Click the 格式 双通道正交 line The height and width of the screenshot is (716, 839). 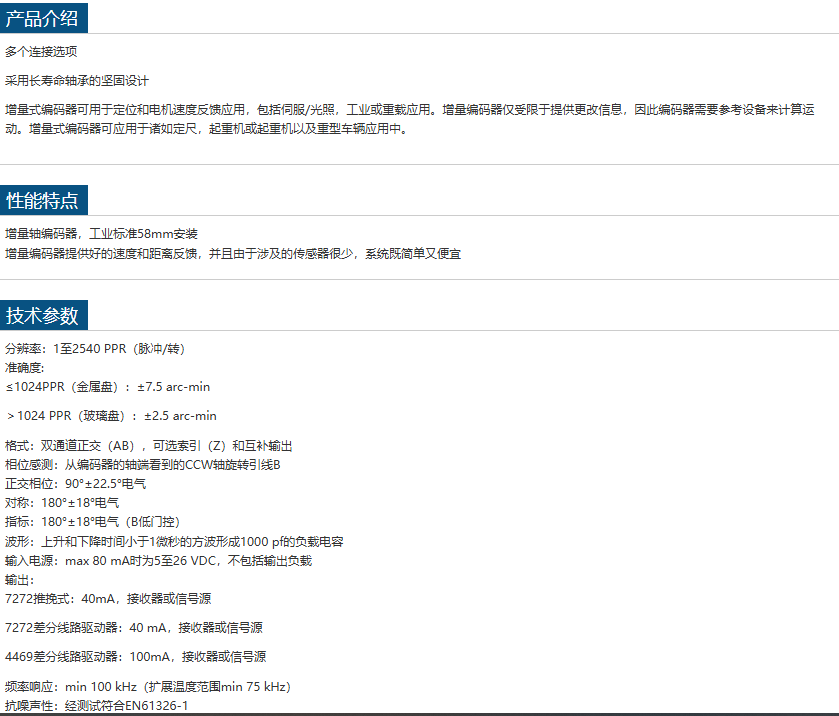point(148,445)
